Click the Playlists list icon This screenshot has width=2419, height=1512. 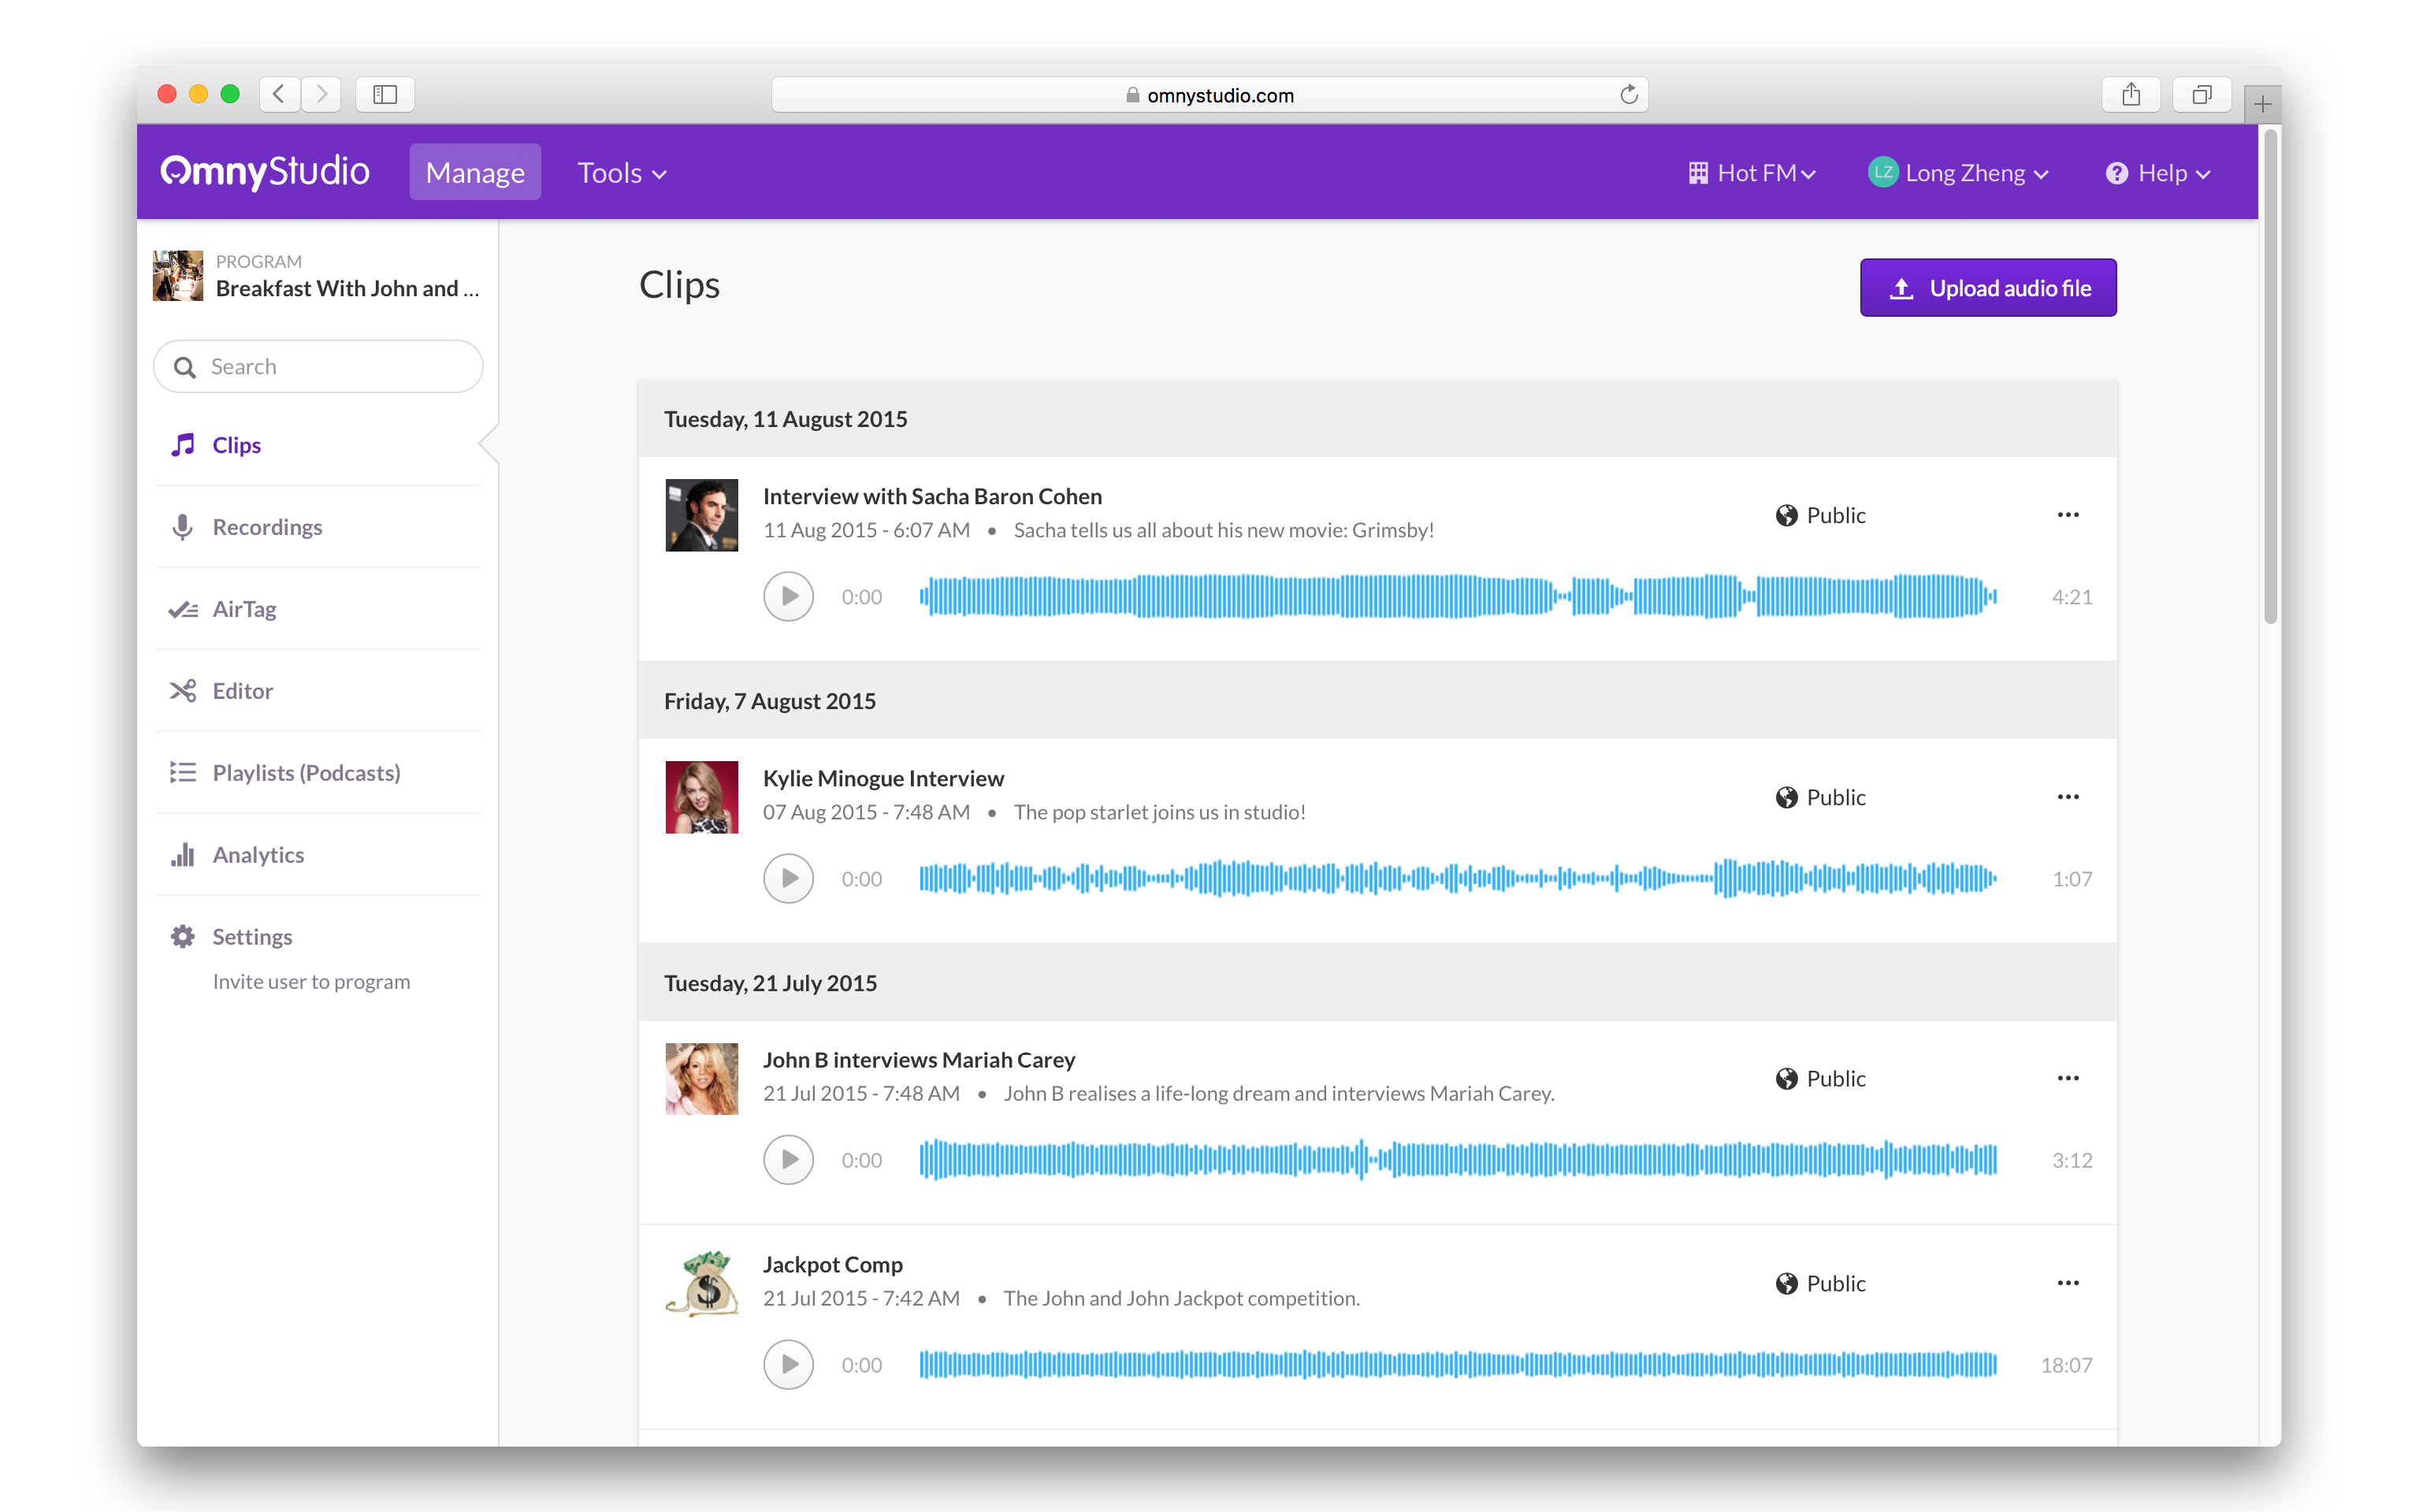coord(182,772)
